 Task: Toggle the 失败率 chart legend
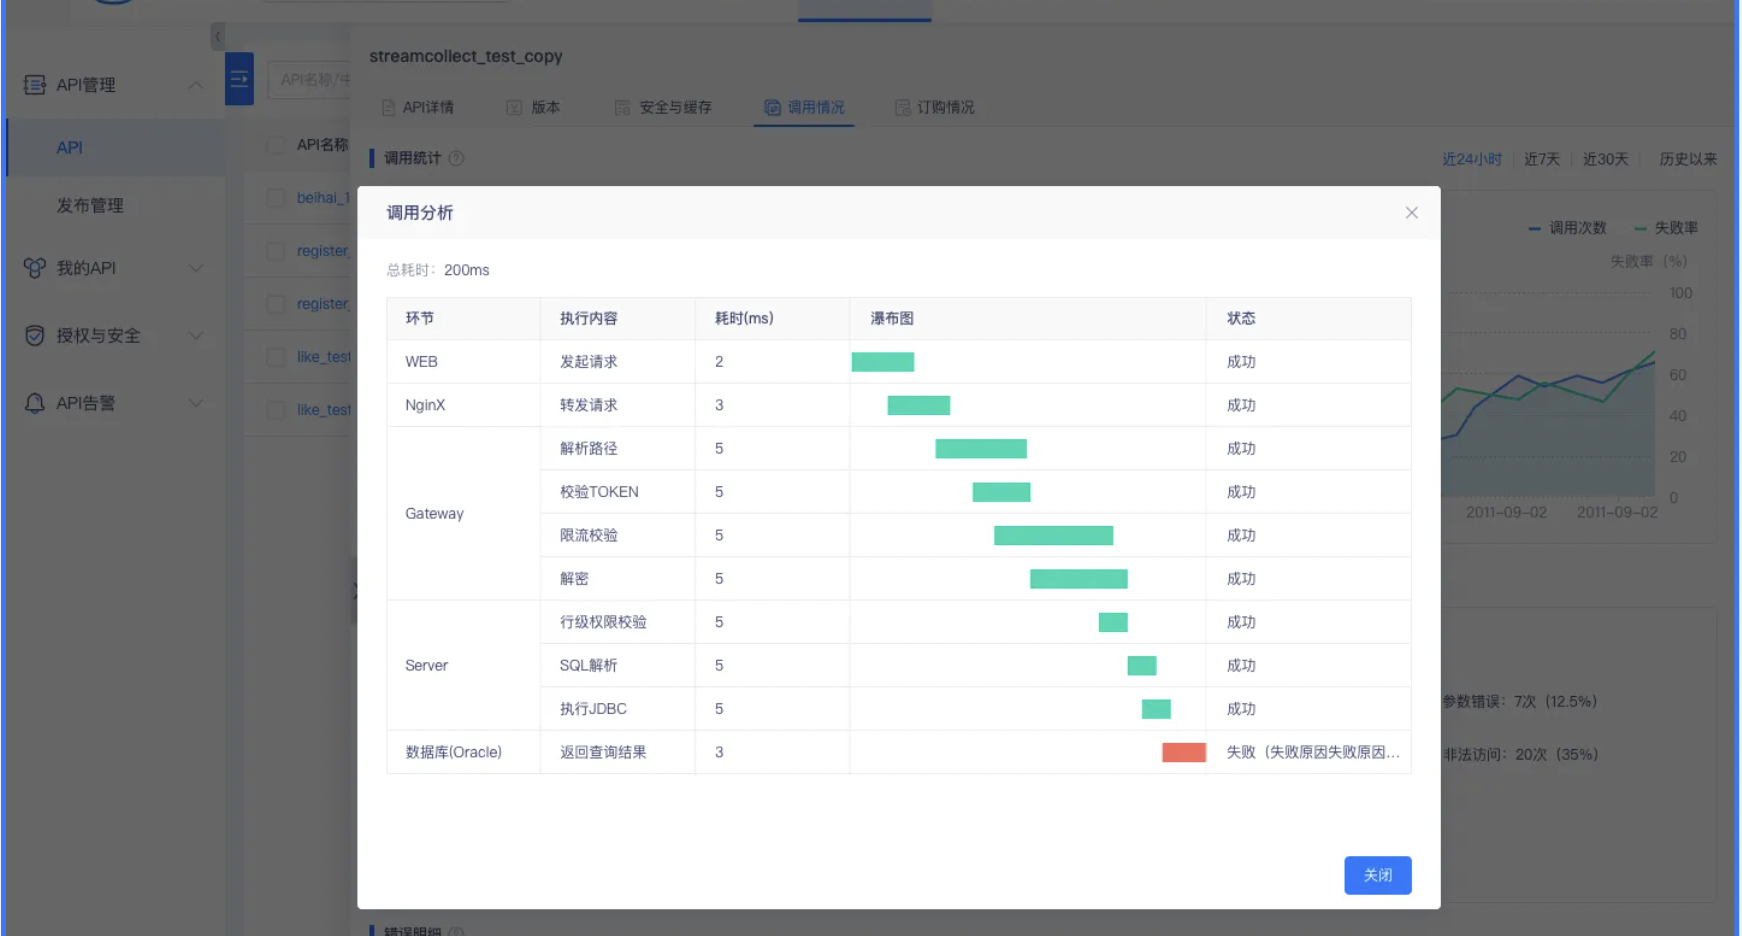pos(1666,228)
